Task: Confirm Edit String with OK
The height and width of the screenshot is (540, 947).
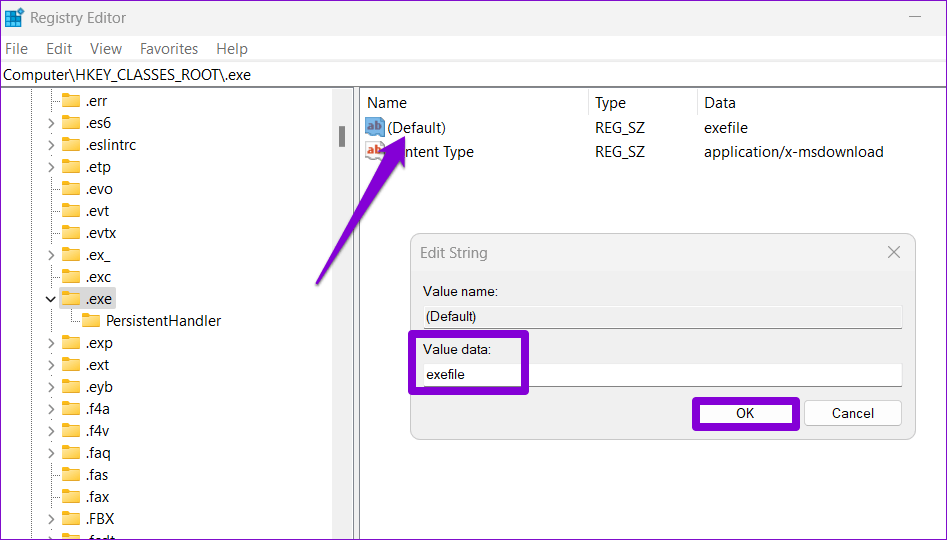Action: (x=745, y=414)
